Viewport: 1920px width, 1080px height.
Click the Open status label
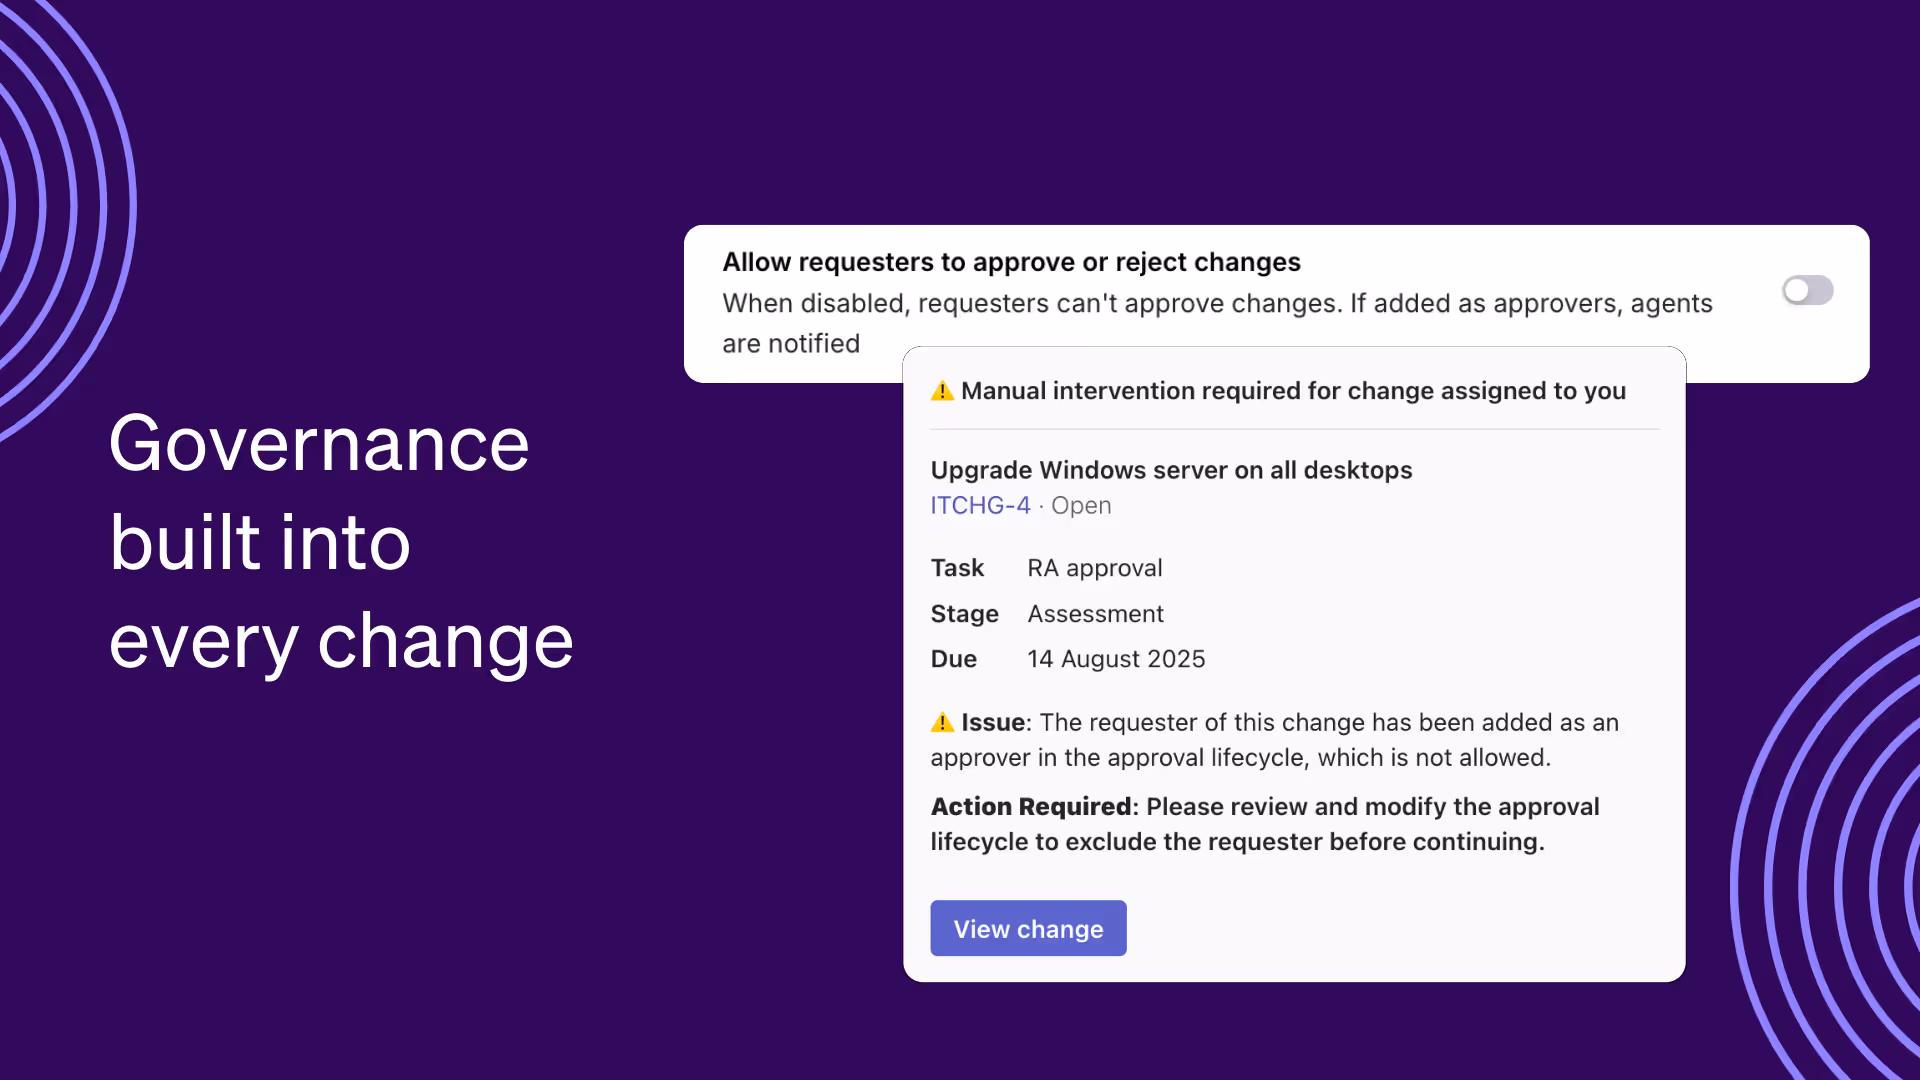[x=1080, y=505]
